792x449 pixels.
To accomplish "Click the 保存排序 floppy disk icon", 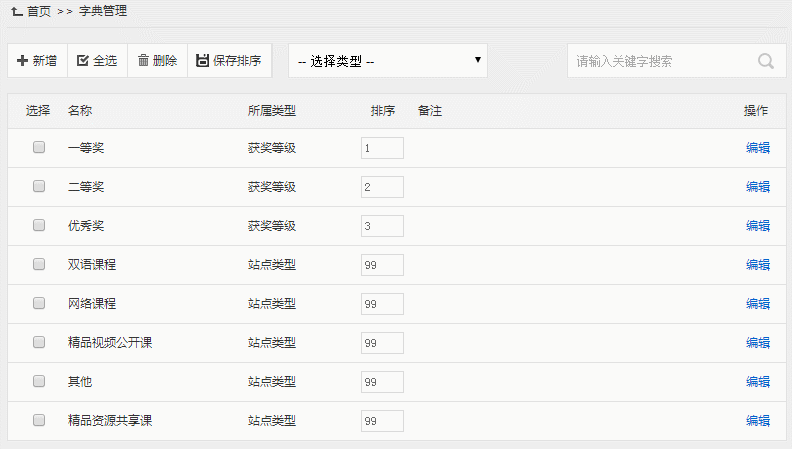I will click(202, 61).
